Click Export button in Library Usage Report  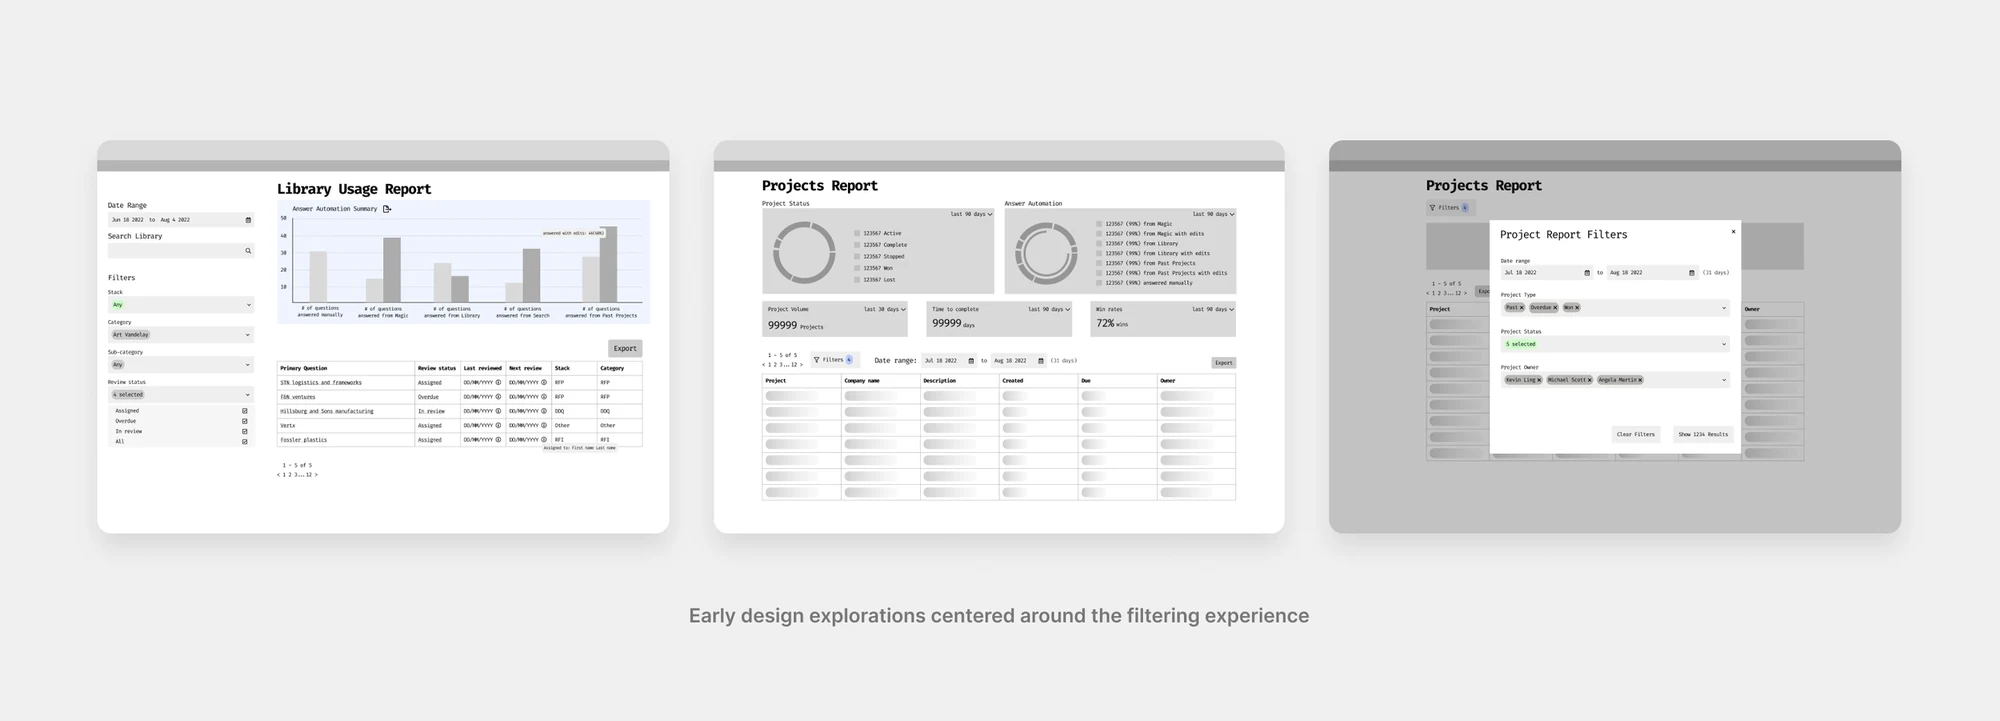pos(625,348)
